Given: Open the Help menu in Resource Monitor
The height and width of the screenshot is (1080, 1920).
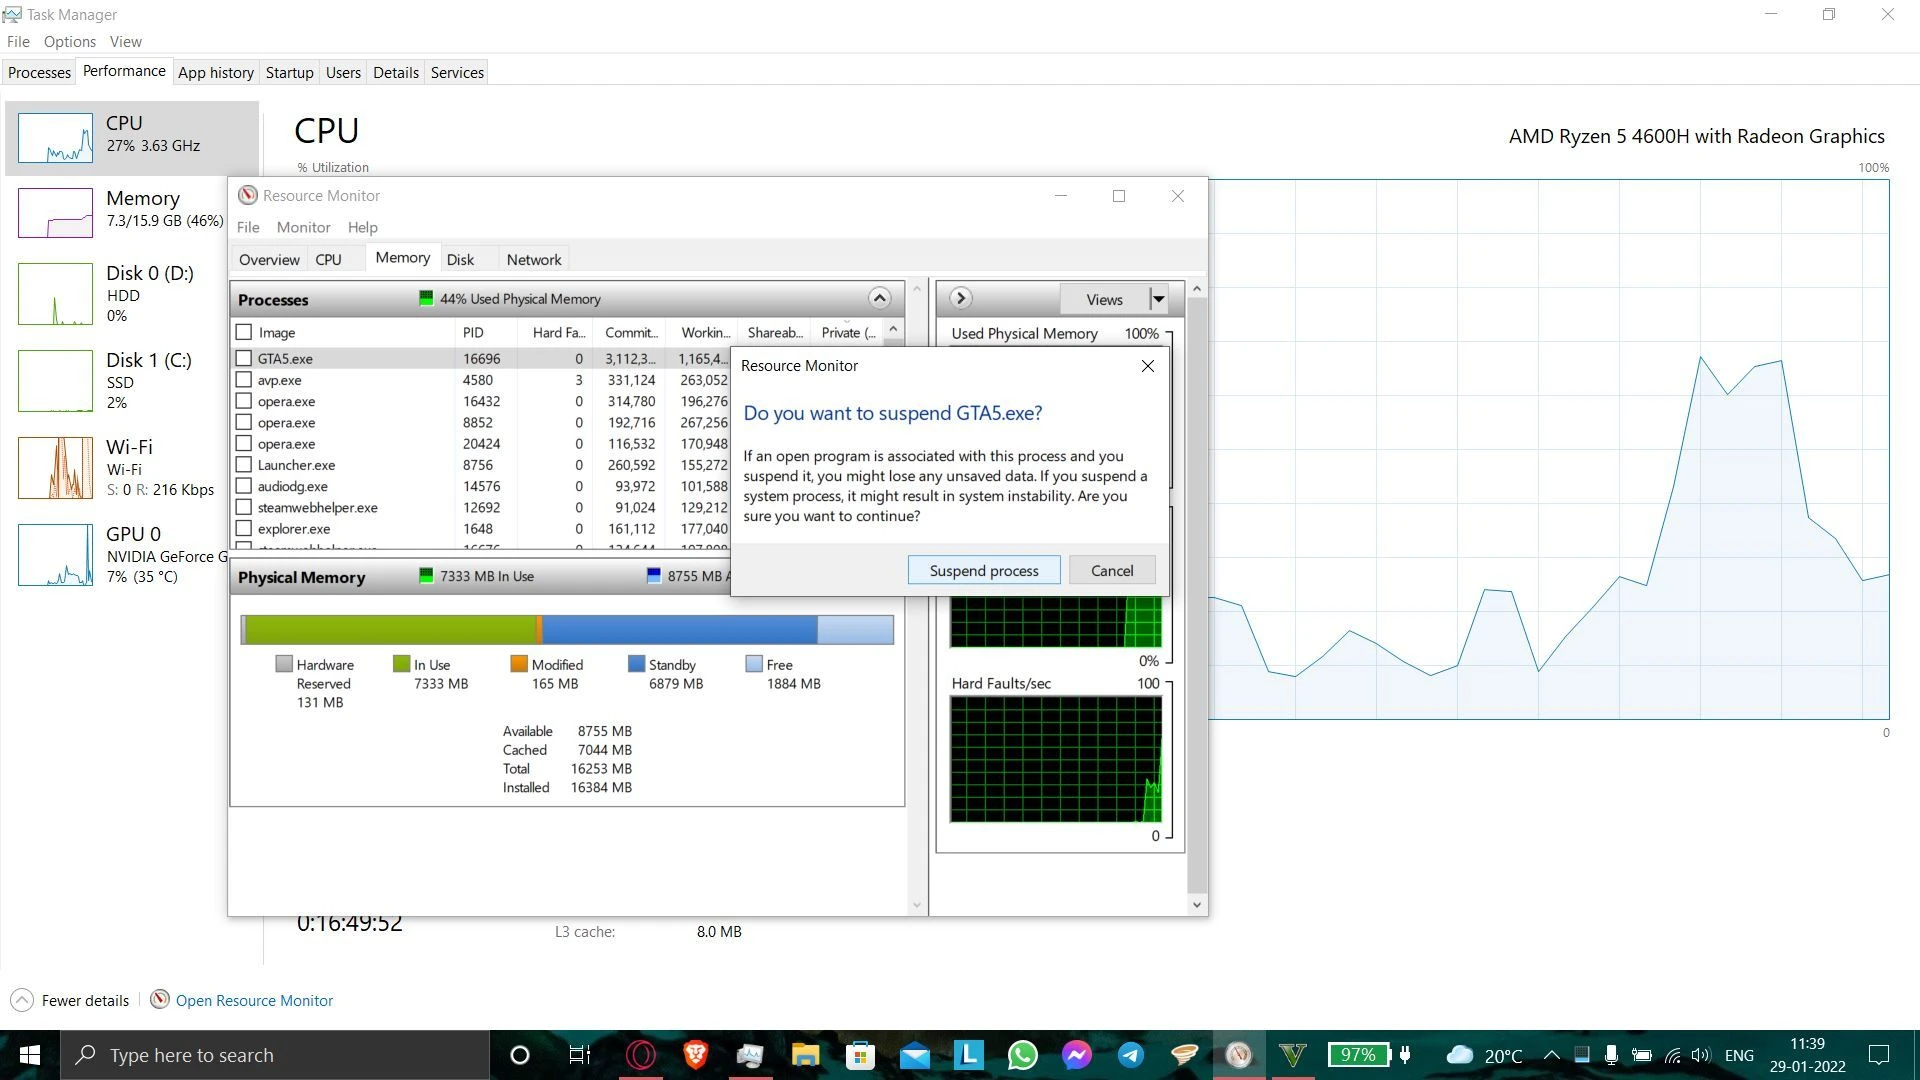Looking at the screenshot, I should (x=362, y=227).
